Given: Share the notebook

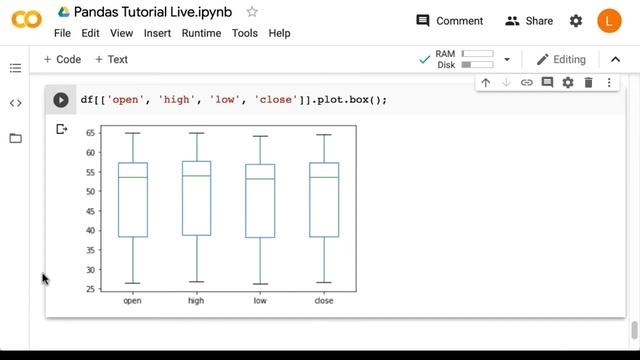Looking at the screenshot, I should click(x=529, y=21).
